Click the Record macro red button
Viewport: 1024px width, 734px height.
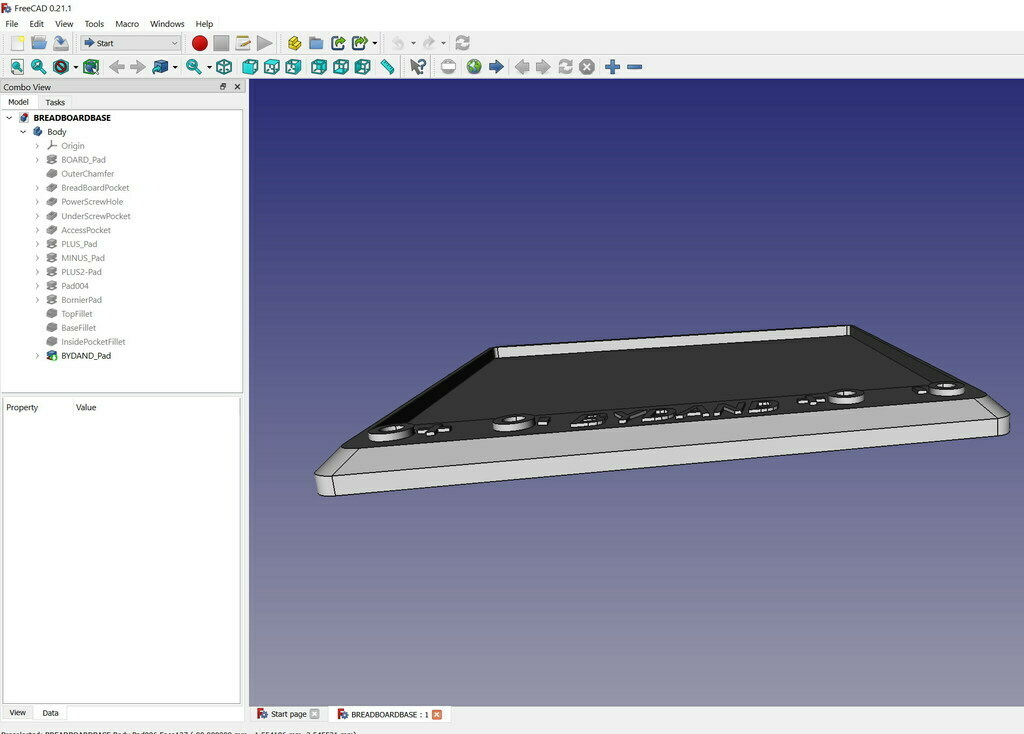(199, 43)
